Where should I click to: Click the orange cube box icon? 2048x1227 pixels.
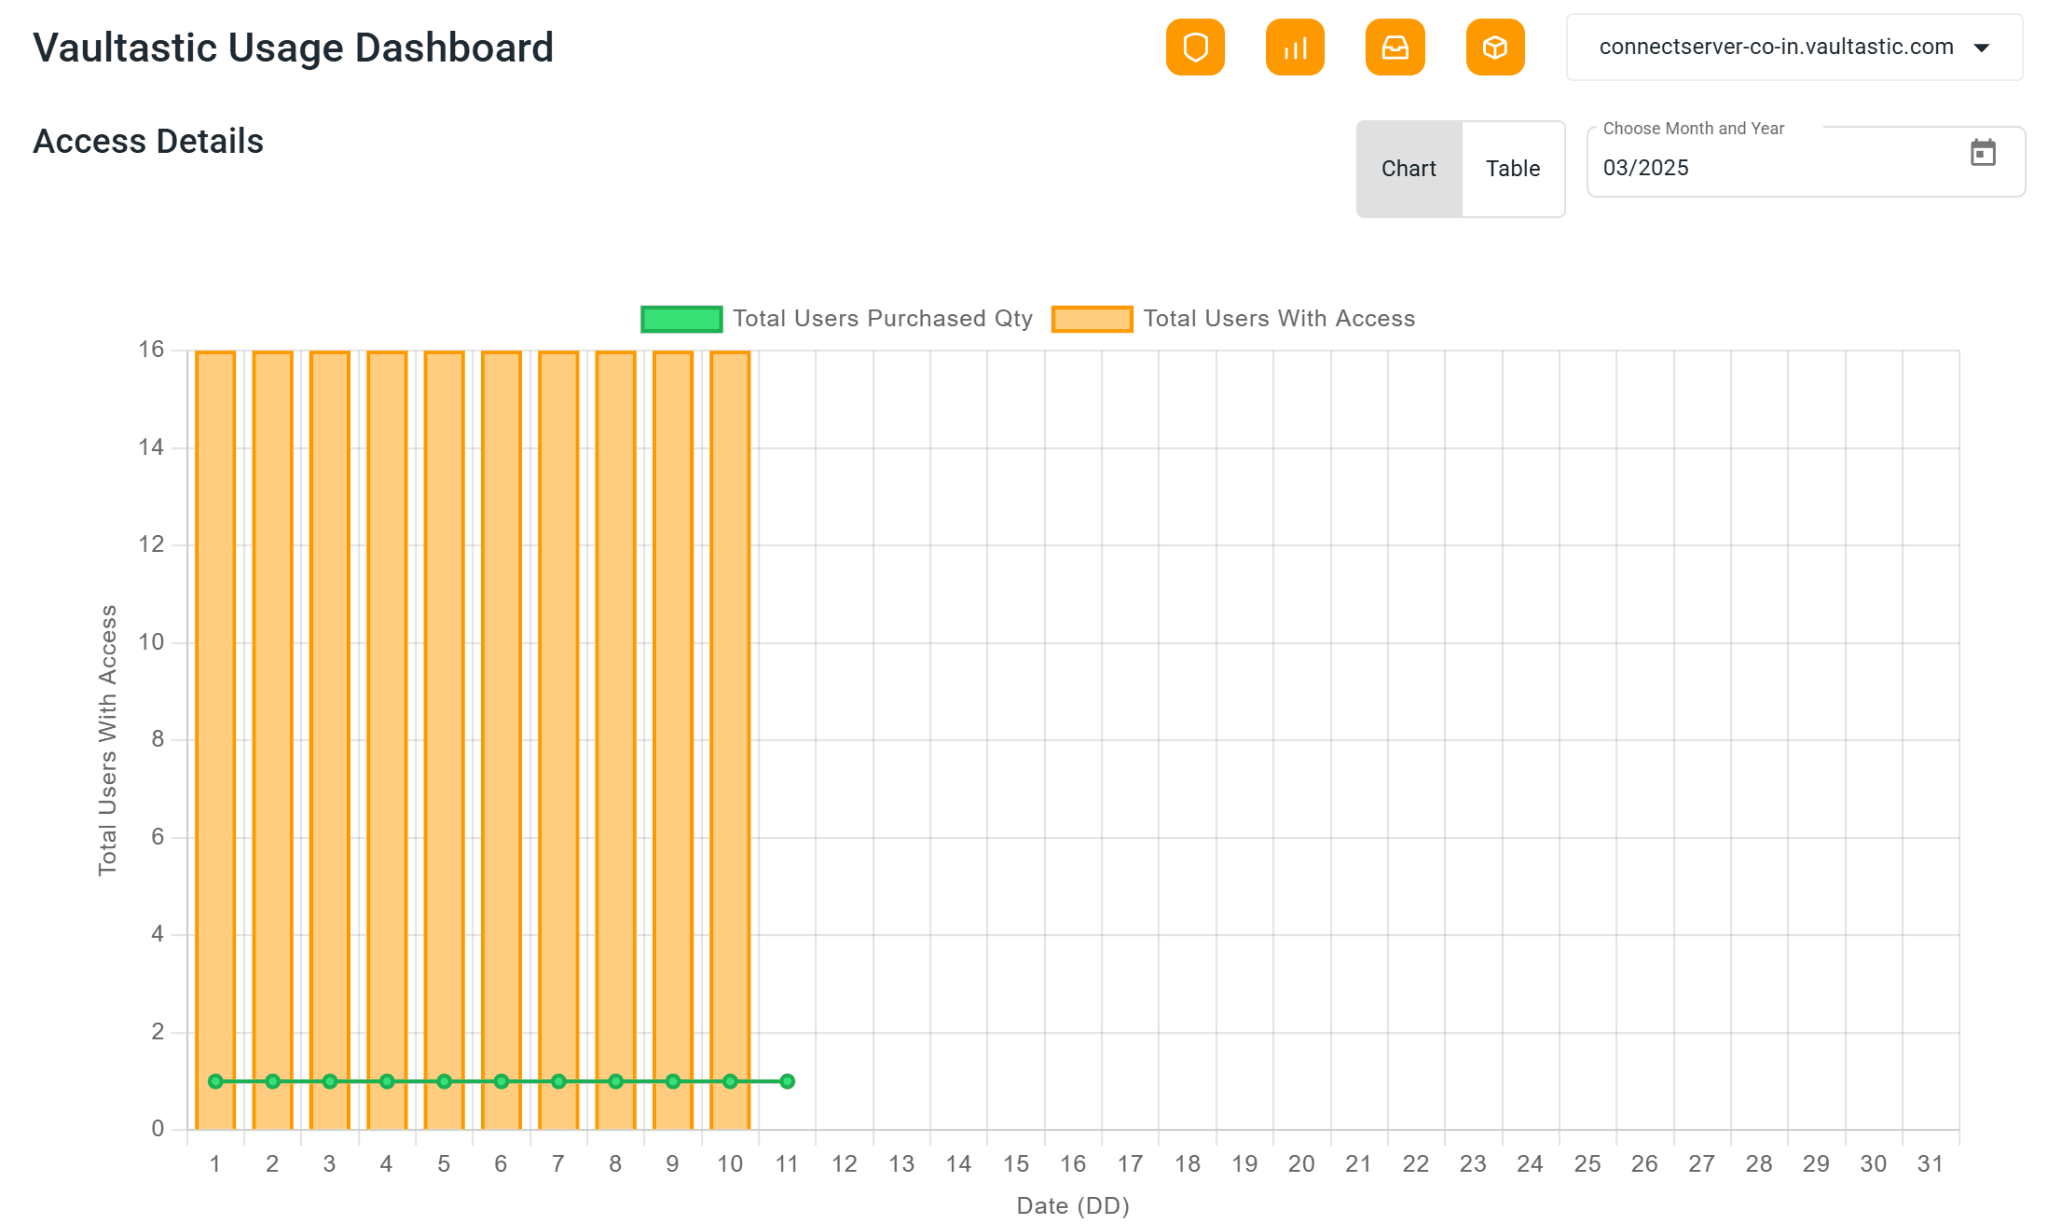pyautogui.click(x=1494, y=47)
